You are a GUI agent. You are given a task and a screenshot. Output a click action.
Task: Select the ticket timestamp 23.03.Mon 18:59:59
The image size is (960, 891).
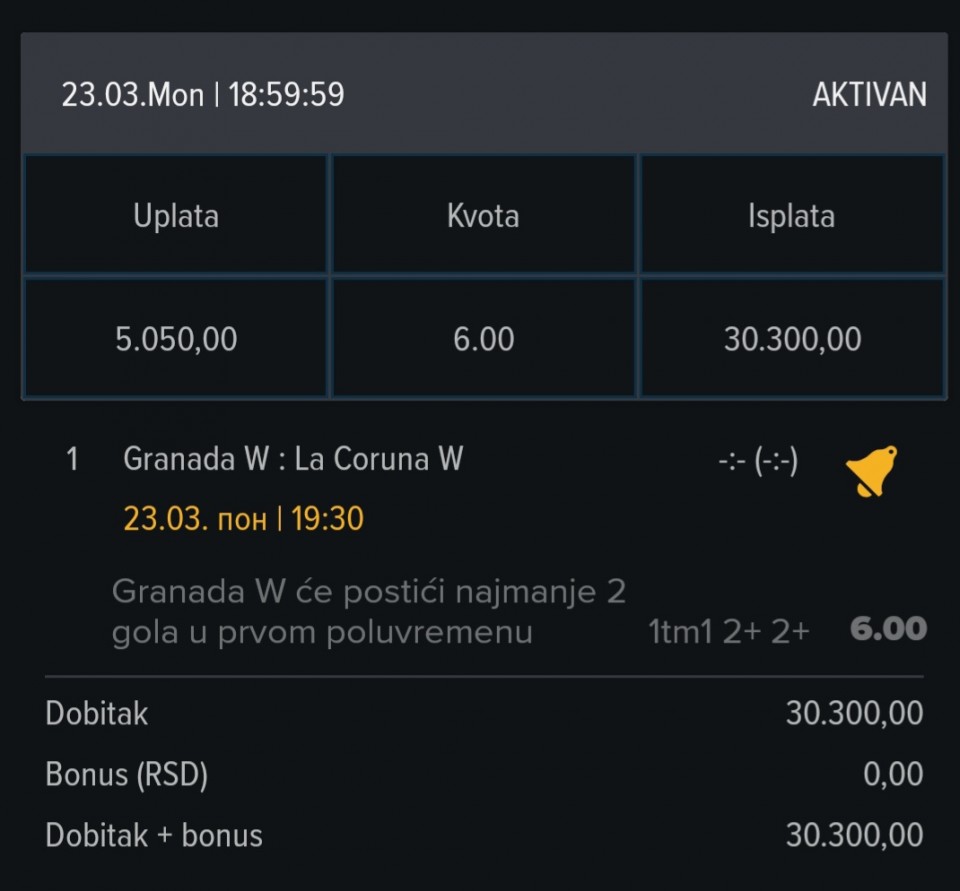click(x=203, y=95)
